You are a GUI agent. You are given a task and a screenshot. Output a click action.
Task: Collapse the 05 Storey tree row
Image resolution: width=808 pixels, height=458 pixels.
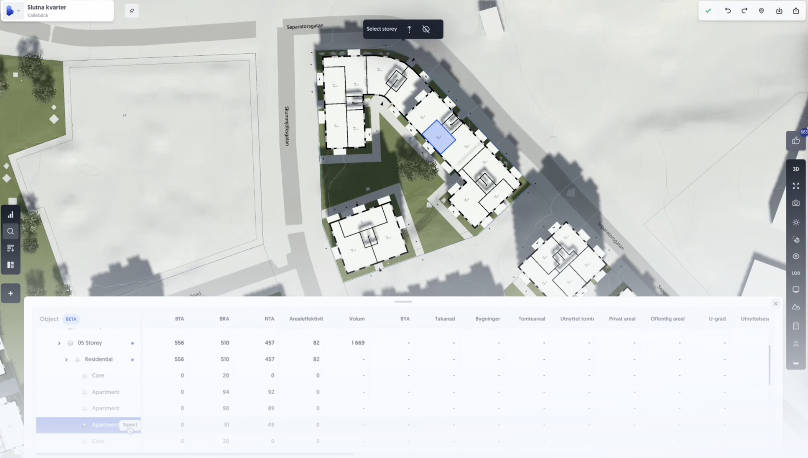(x=59, y=343)
